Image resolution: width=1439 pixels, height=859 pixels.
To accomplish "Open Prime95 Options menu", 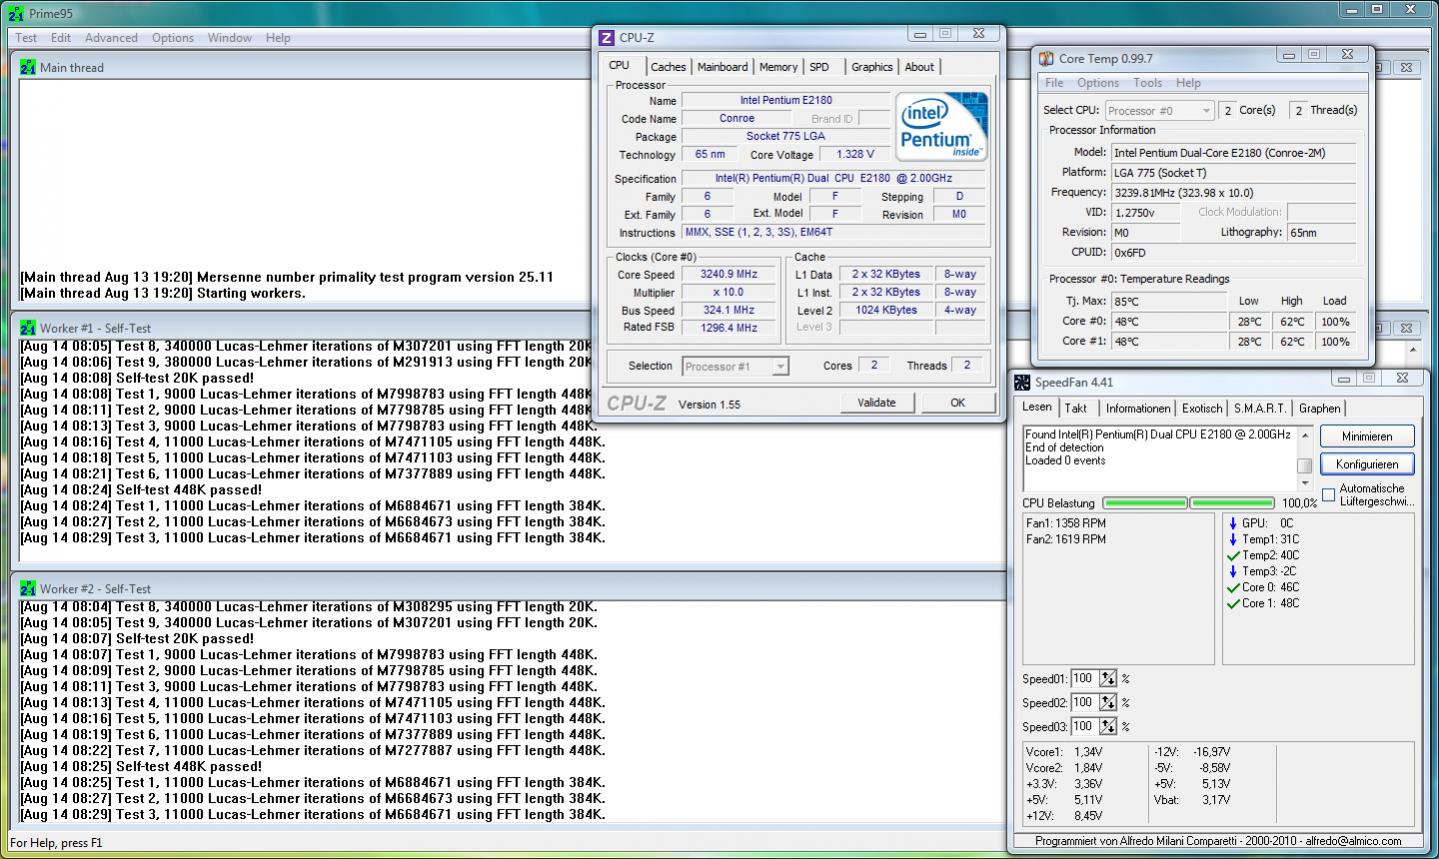I will [173, 38].
